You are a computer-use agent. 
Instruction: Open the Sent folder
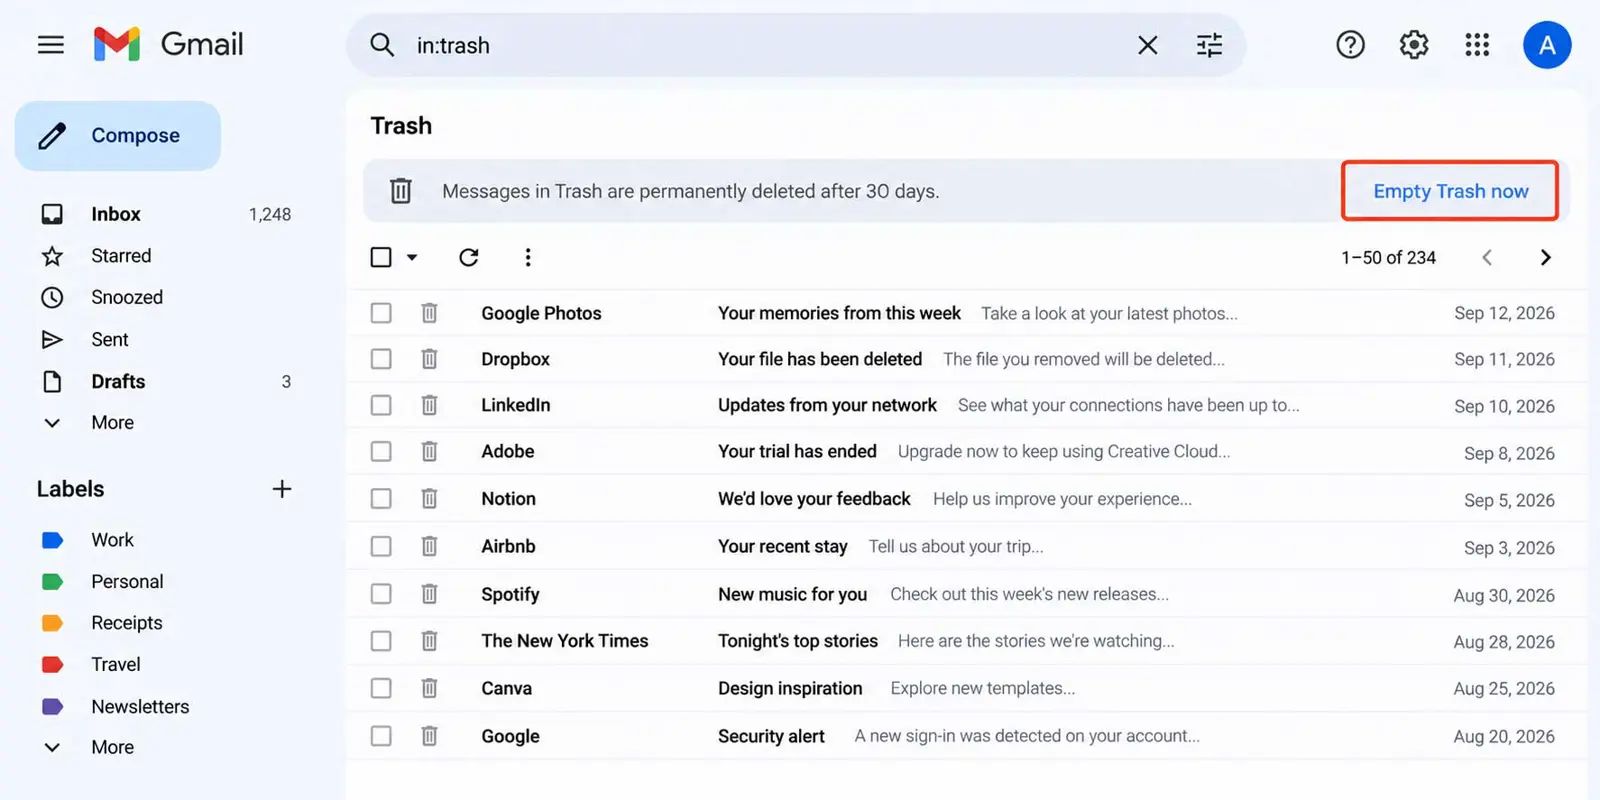click(x=110, y=340)
